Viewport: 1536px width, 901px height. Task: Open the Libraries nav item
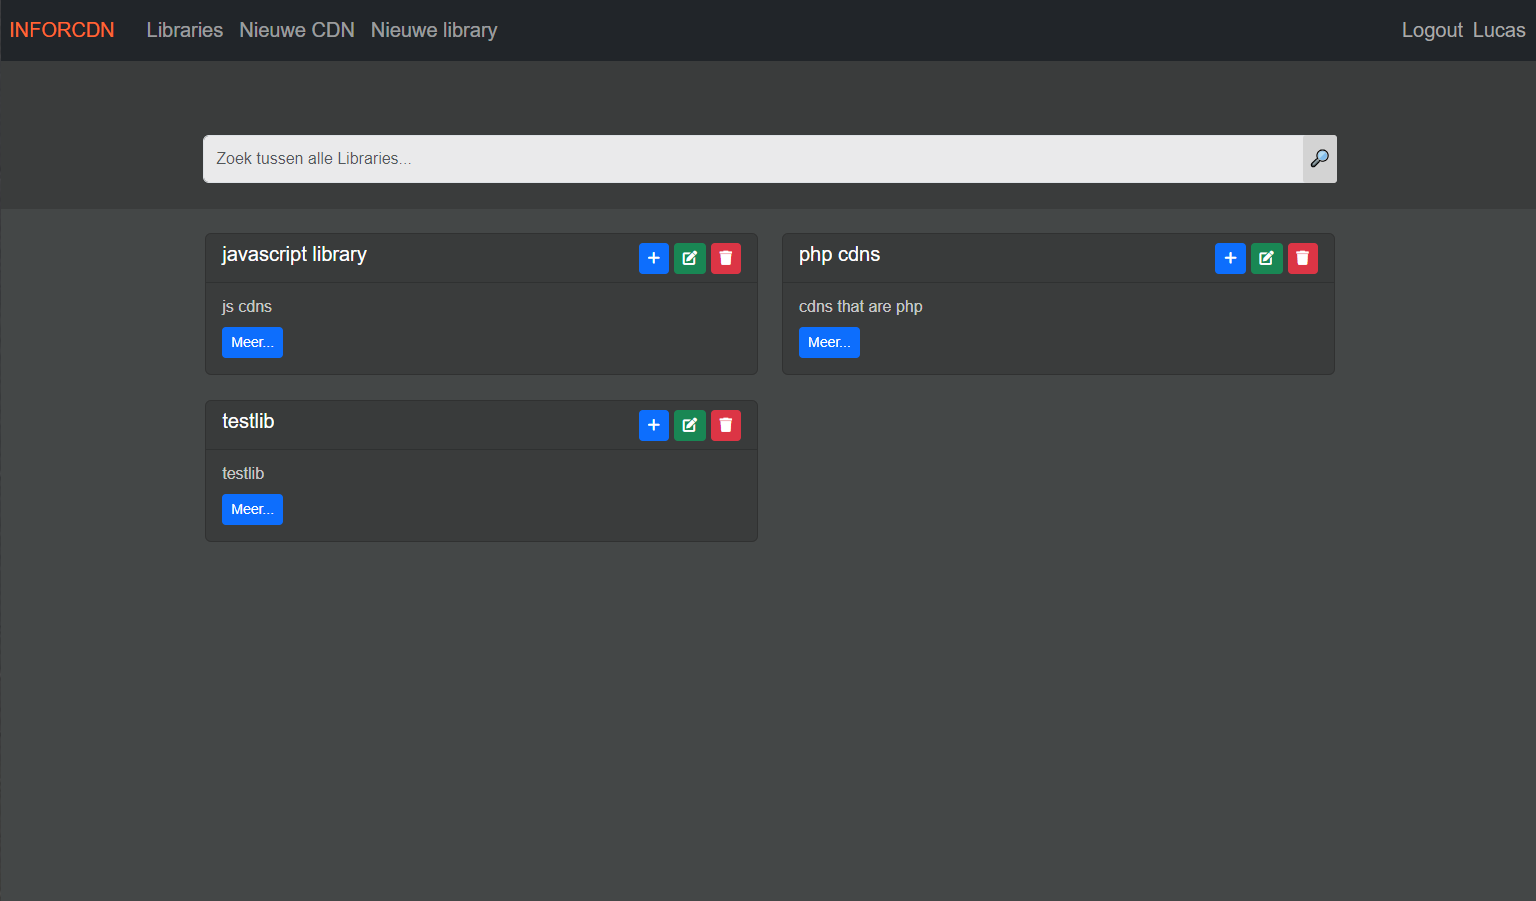185,30
